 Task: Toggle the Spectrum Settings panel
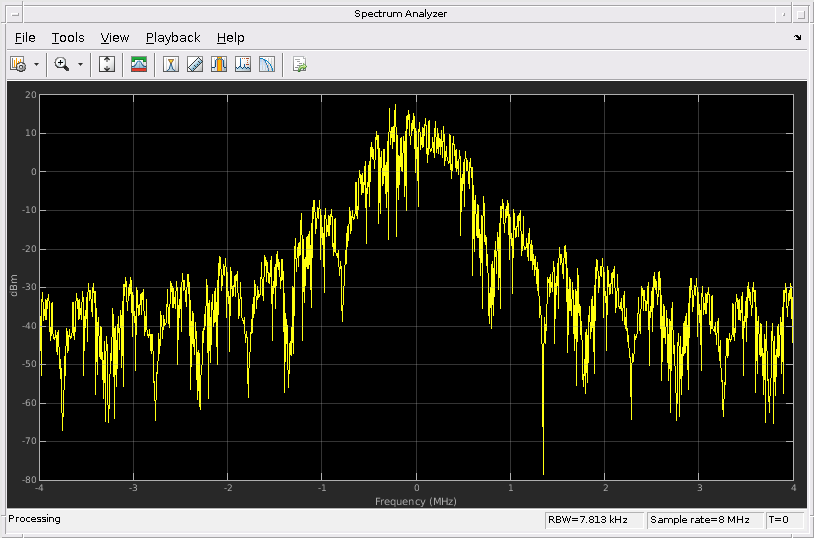tap(139, 64)
